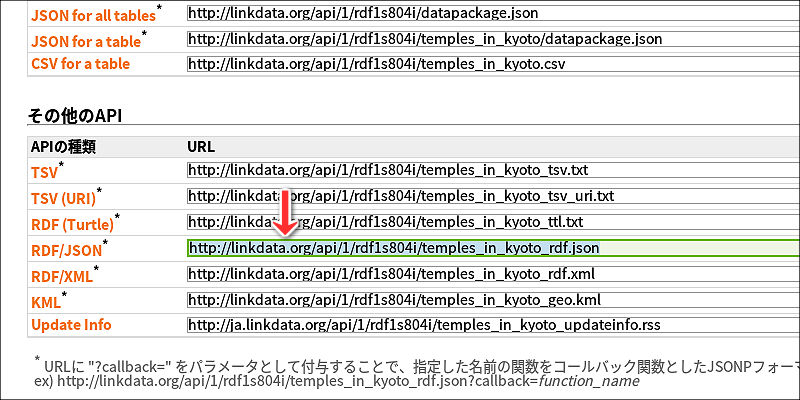Open the TSV (URI) API link
Screen dimensions: 800x400
point(63,199)
